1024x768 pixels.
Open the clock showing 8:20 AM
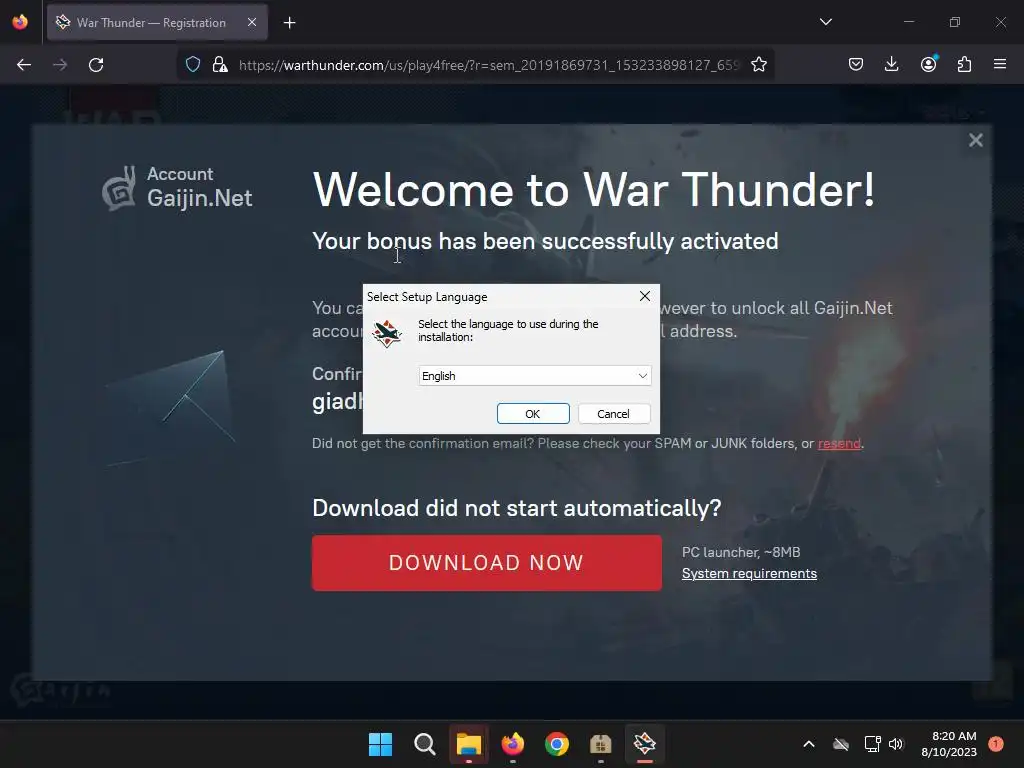[949, 744]
